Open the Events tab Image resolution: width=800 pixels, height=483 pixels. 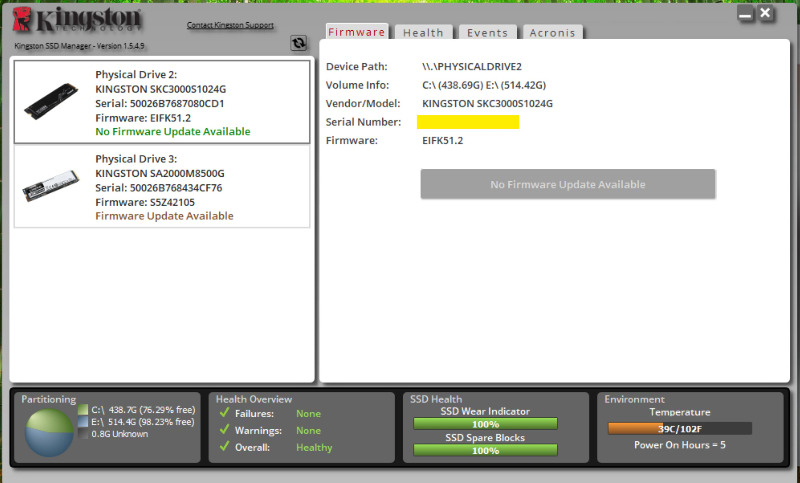pos(487,32)
